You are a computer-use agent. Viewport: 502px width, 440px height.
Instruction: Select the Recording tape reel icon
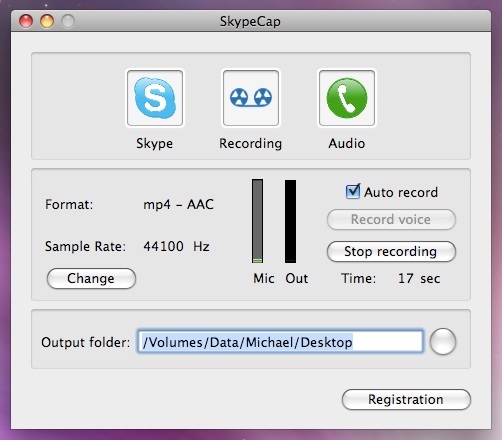[251, 98]
